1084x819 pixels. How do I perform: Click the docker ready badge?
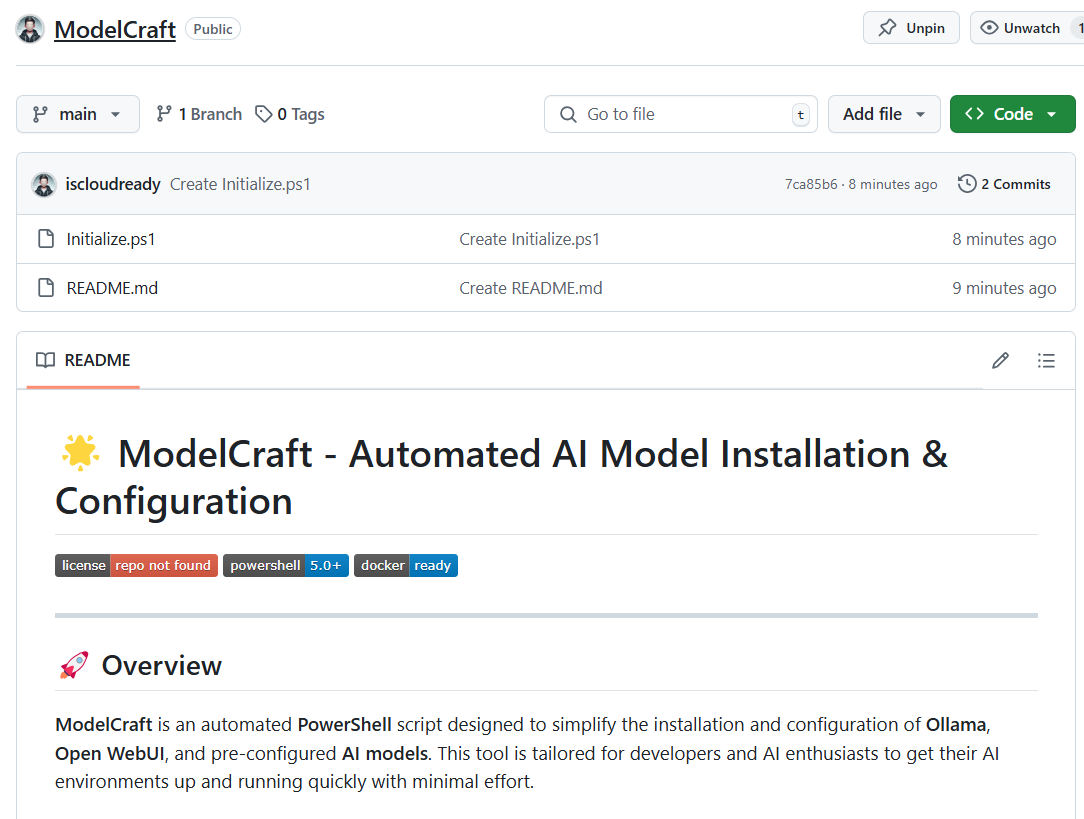(406, 565)
